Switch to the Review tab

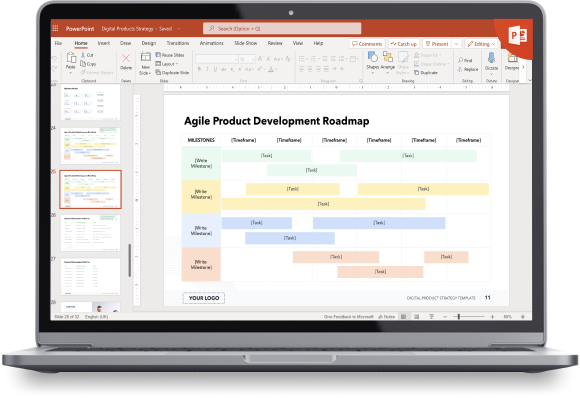coord(275,43)
